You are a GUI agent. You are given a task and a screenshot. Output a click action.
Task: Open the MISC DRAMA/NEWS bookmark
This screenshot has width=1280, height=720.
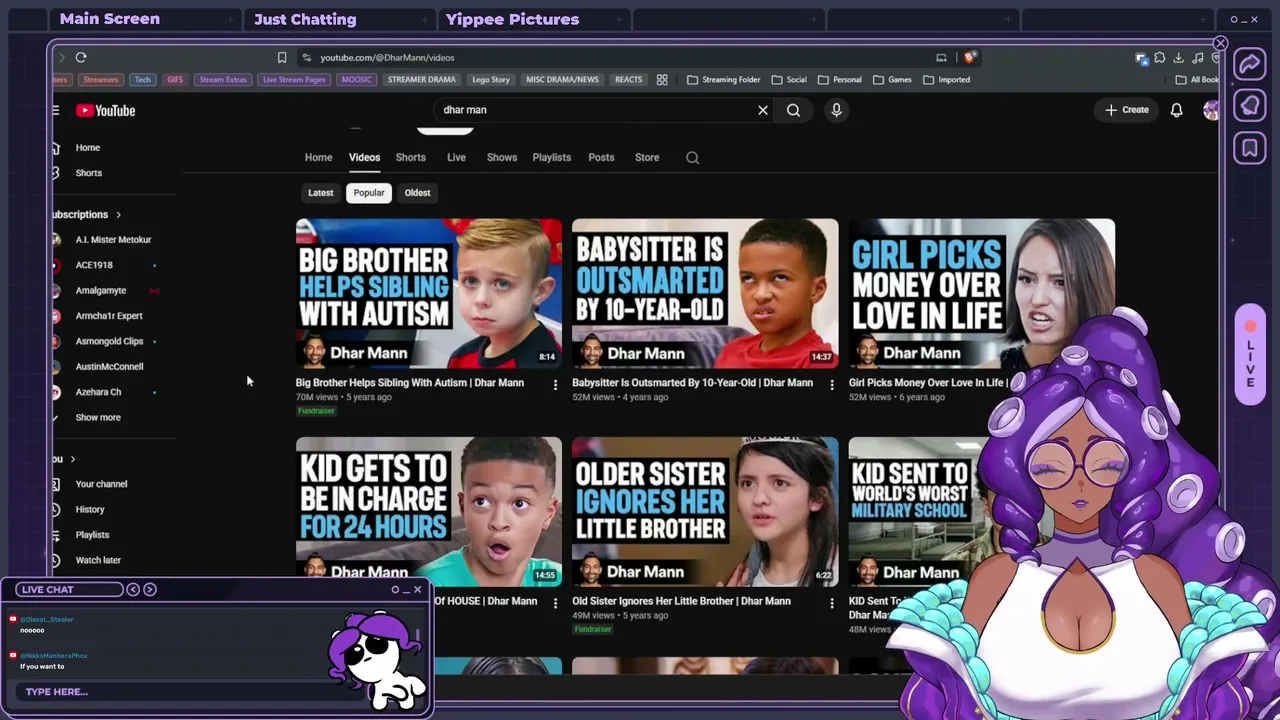point(562,80)
